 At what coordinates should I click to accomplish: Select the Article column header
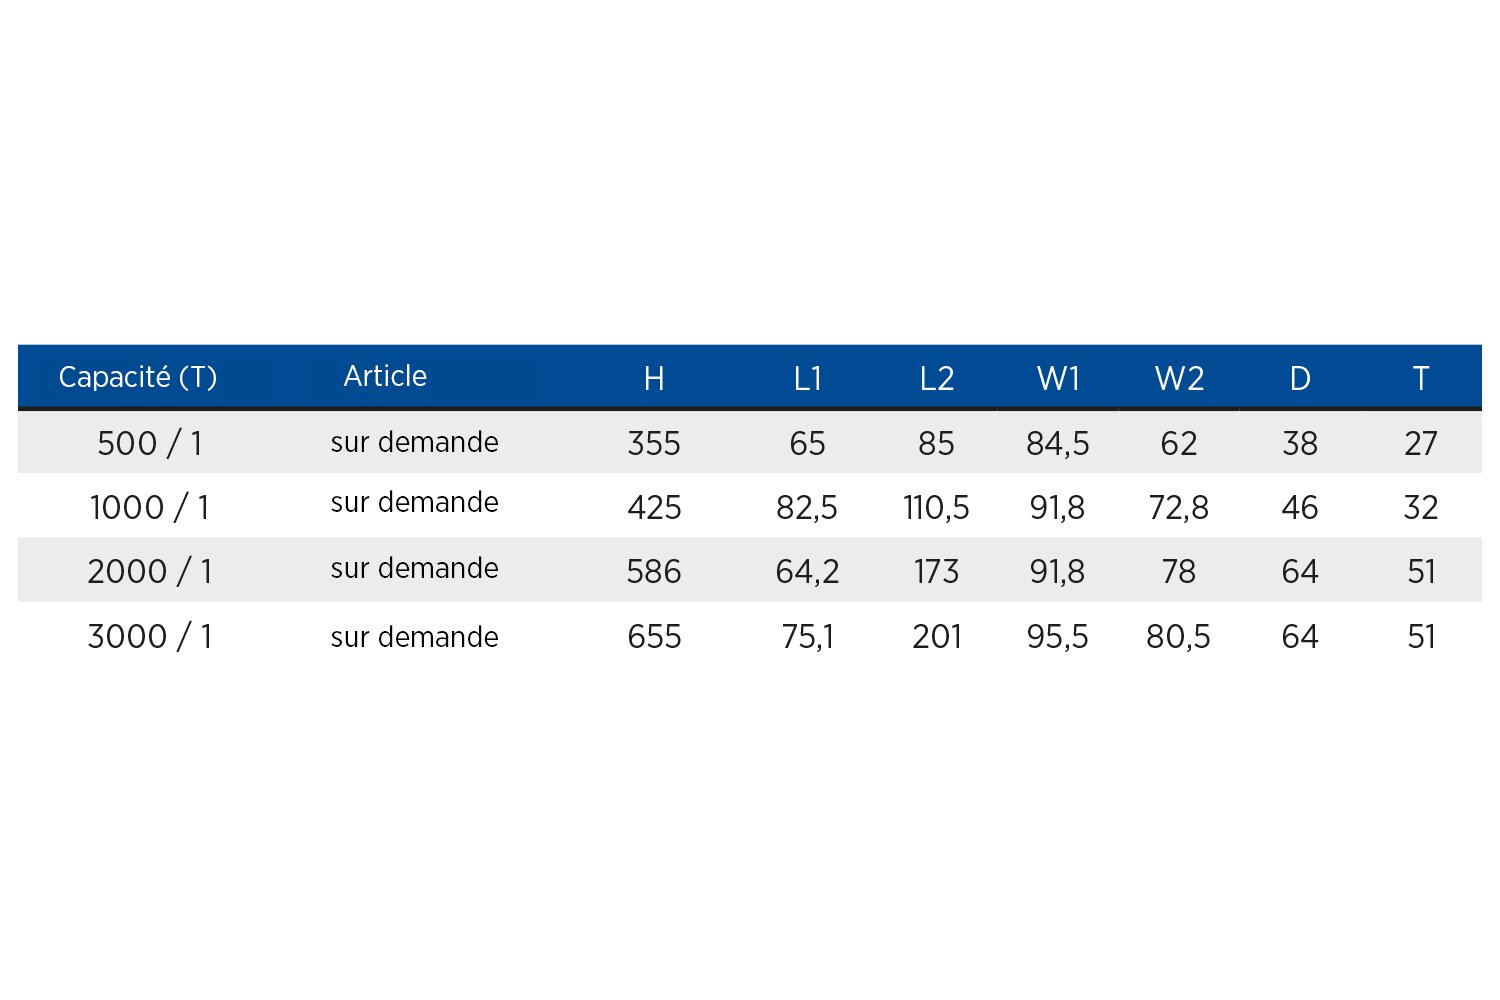pyautogui.click(x=385, y=376)
